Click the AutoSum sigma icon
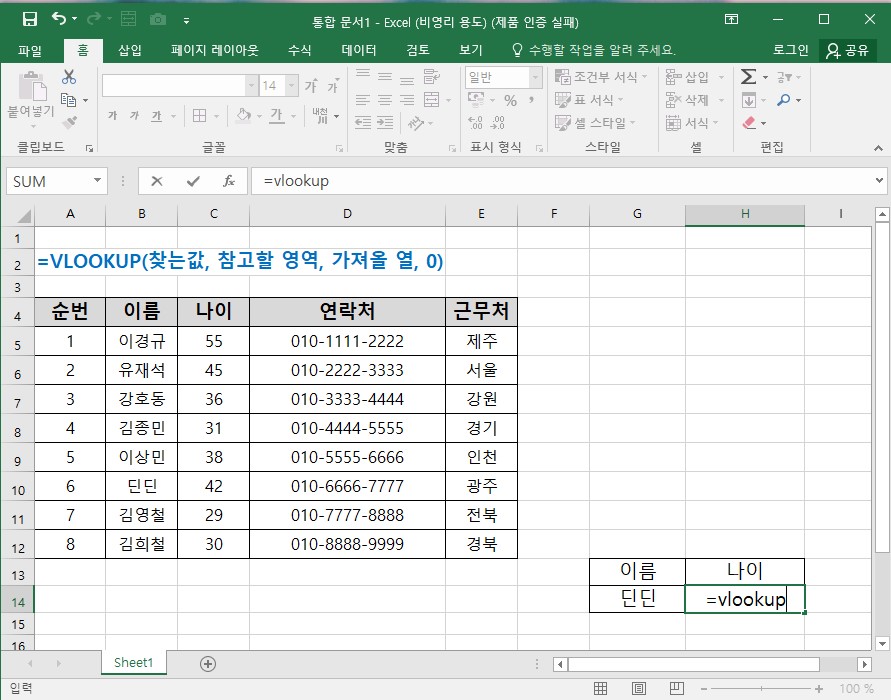 tap(748, 77)
